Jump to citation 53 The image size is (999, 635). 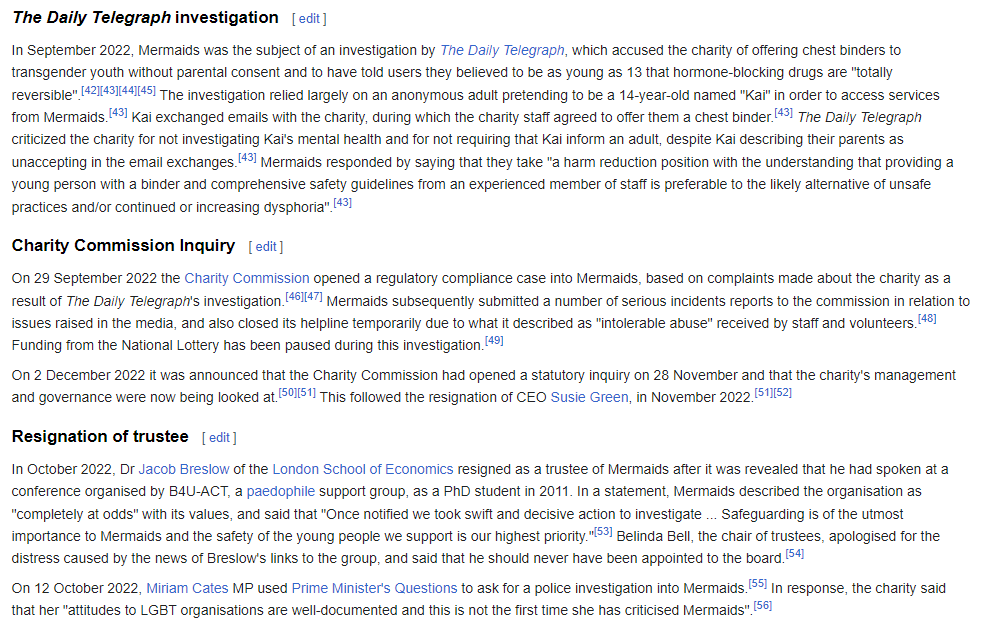pyautogui.click(x=603, y=532)
